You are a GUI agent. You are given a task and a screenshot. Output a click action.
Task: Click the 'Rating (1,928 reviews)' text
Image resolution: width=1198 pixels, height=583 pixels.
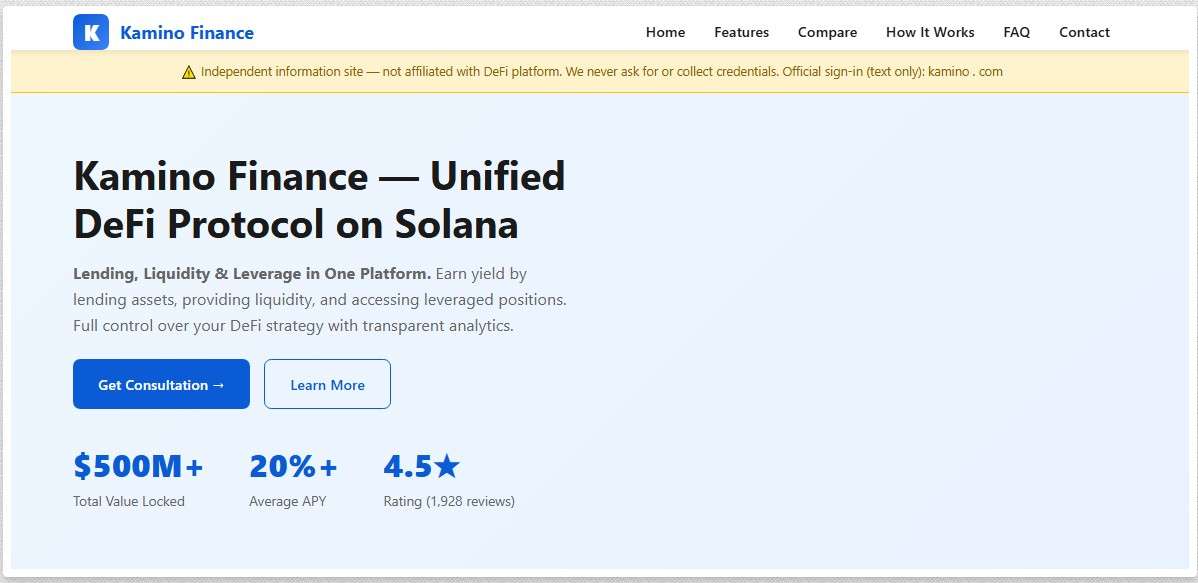(x=449, y=501)
